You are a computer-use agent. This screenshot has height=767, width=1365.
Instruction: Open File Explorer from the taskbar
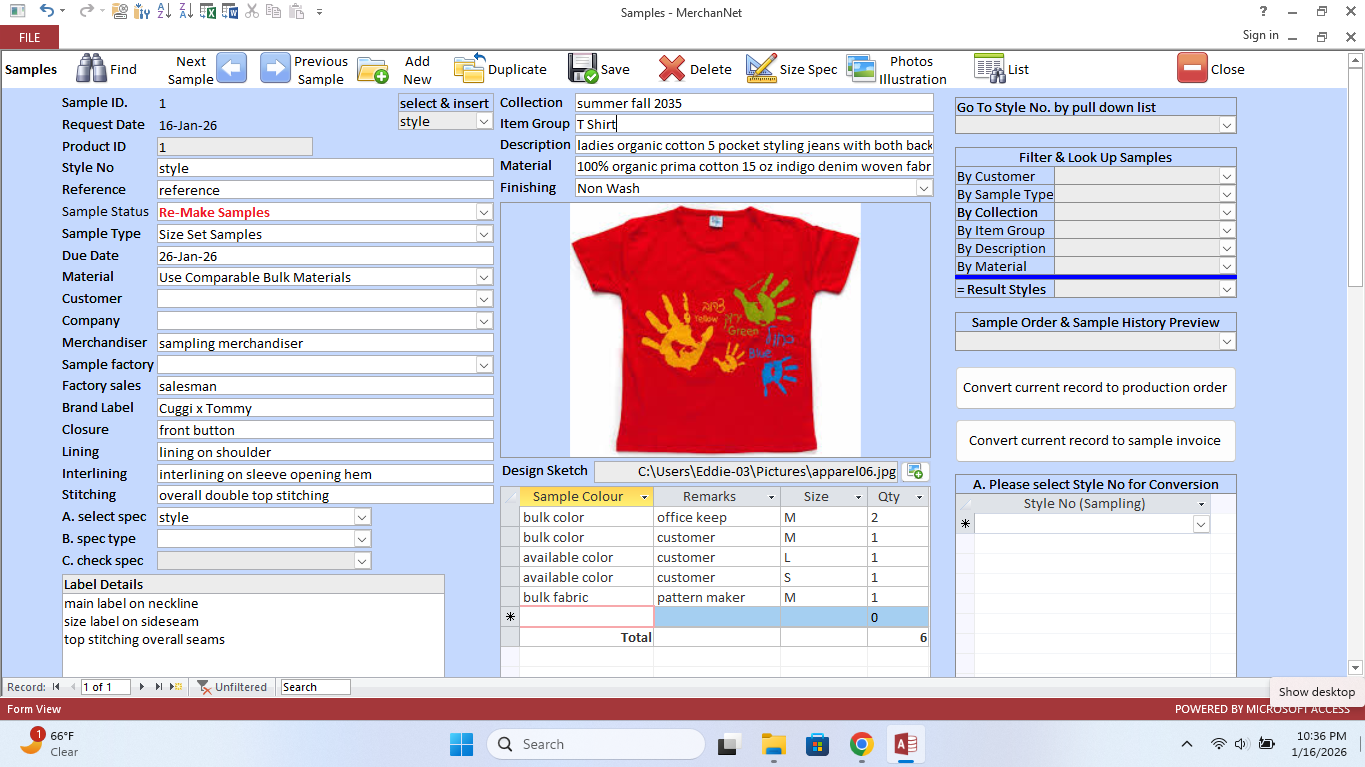773,744
